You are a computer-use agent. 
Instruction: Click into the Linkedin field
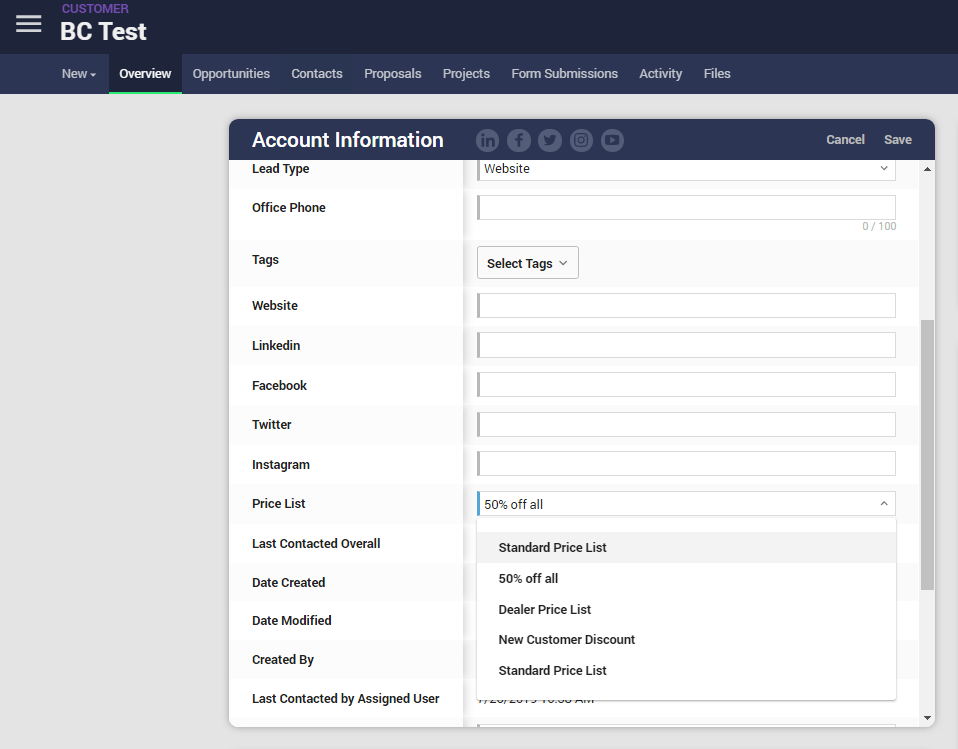coord(686,345)
